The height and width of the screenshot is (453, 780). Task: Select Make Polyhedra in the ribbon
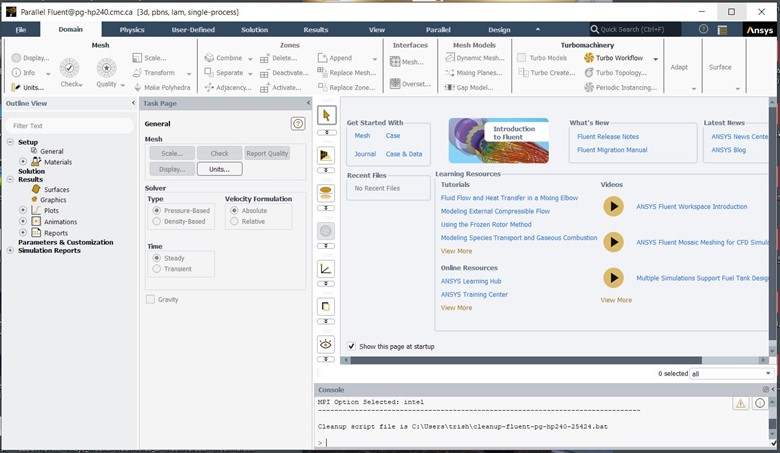click(x=162, y=88)
